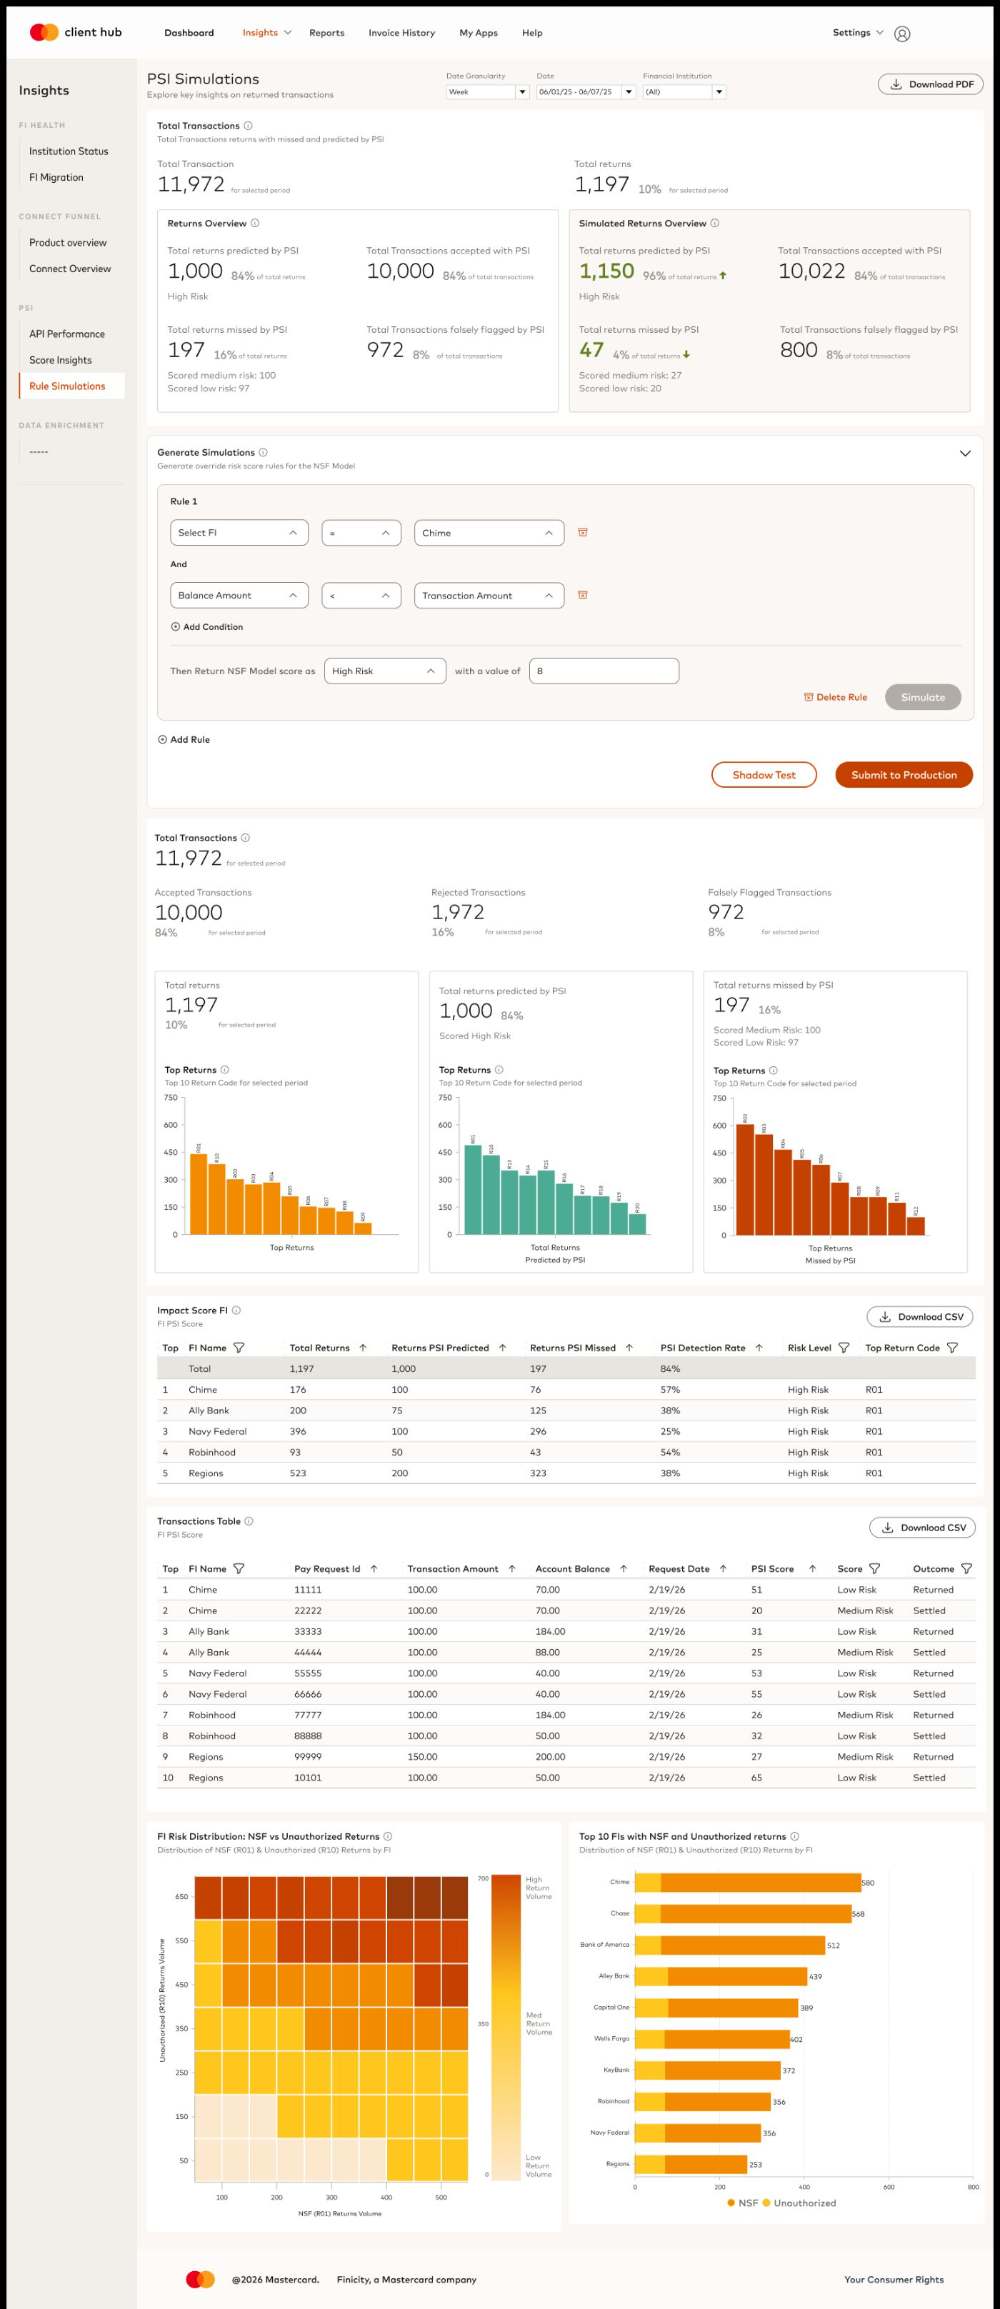The height and width of the screenshot is (2309, 1000).
Task: Click Add Condition
Action: click(207, 627)
